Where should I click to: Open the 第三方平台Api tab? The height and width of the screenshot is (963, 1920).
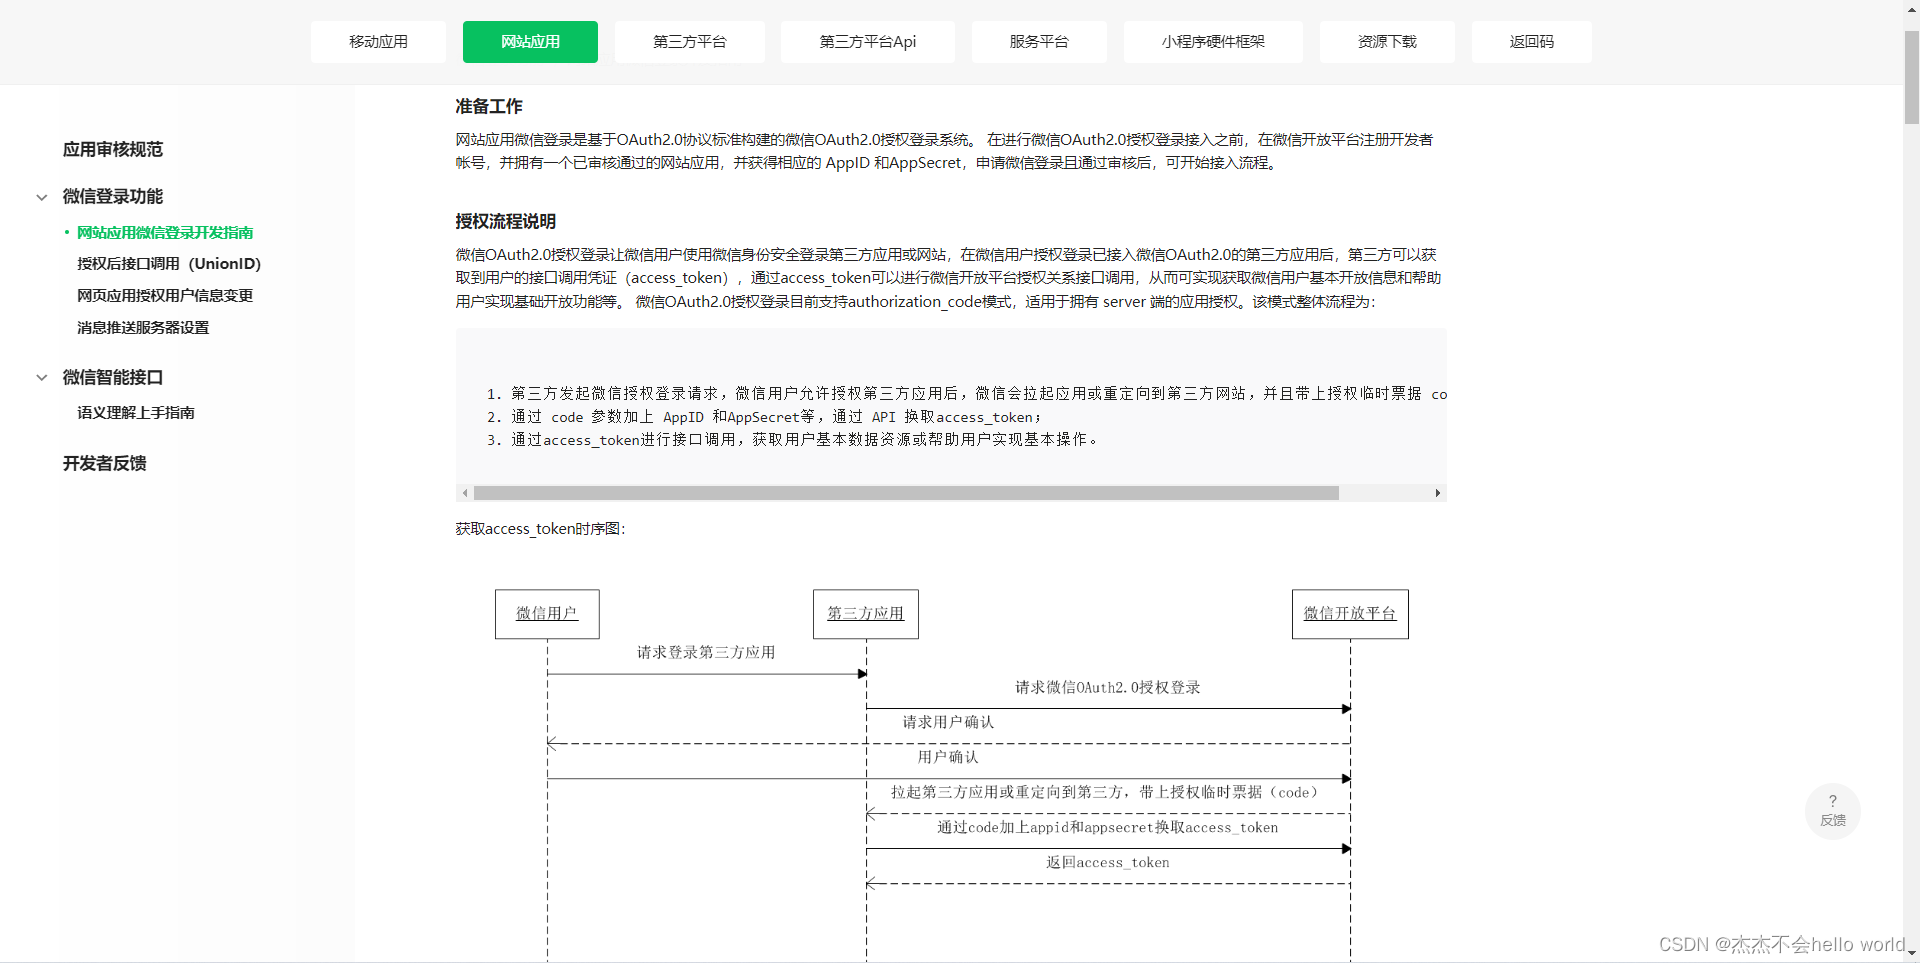coord(867,42)
